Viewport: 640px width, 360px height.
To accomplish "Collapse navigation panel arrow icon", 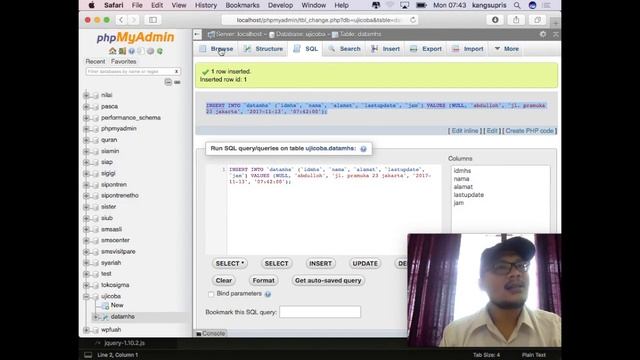I will [197, 34].
